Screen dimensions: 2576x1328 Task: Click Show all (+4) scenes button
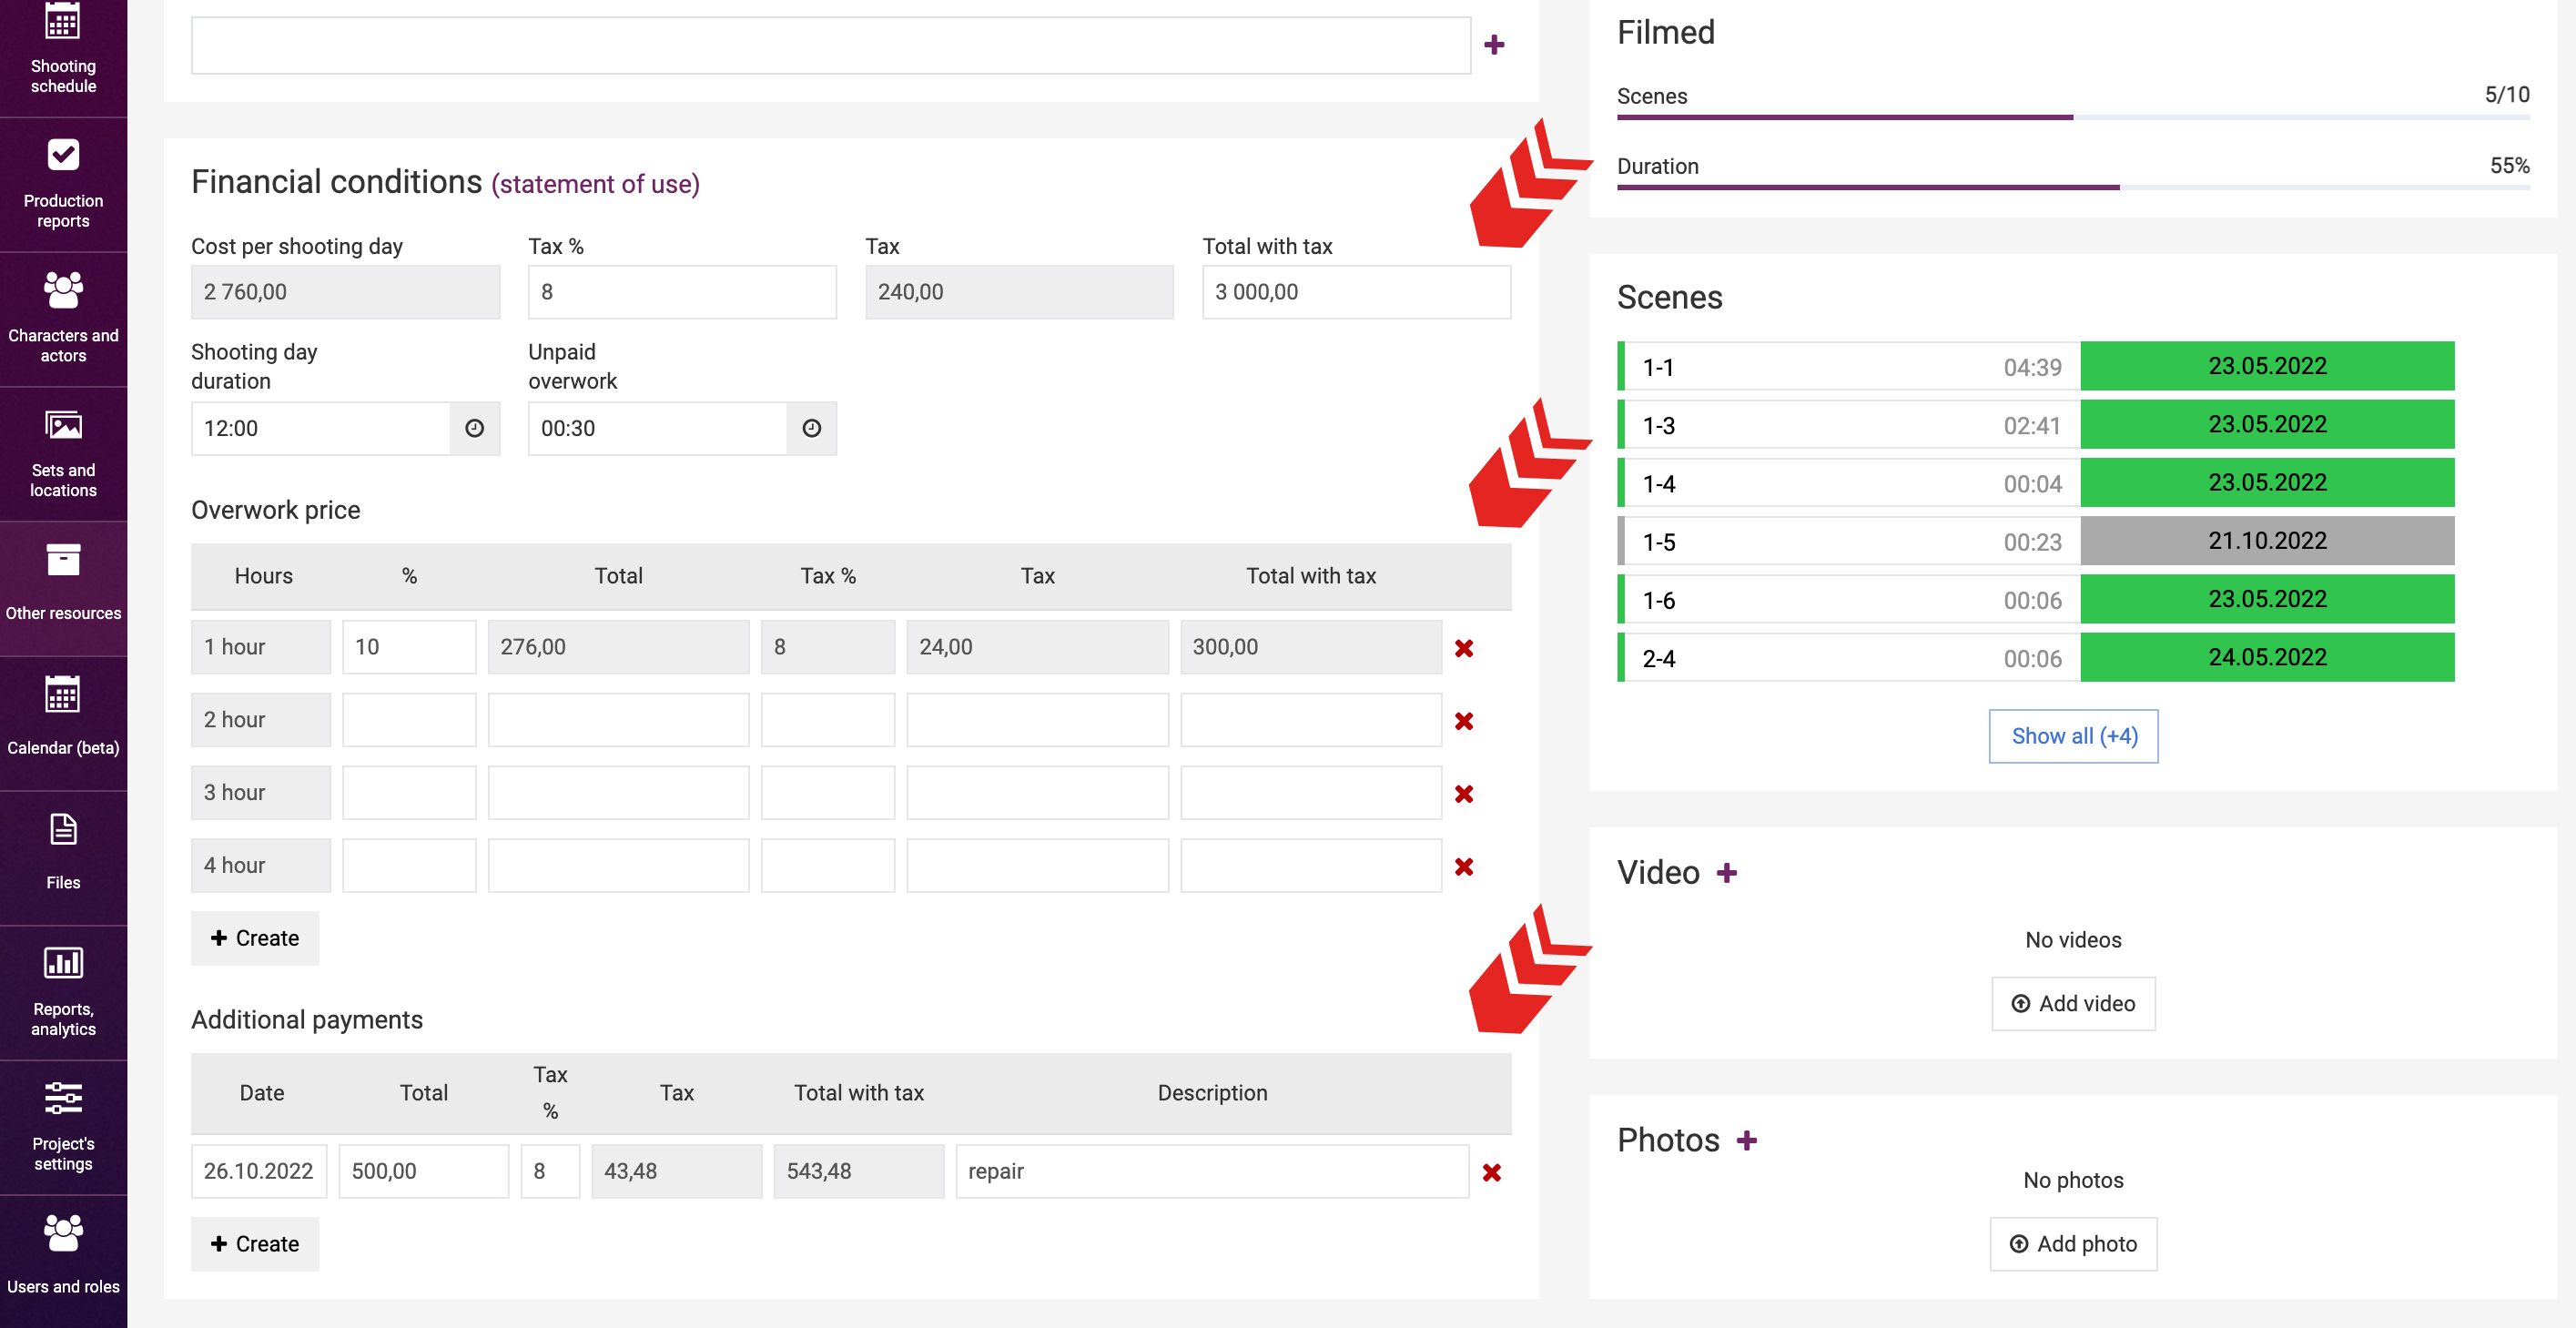(2073, 736)
